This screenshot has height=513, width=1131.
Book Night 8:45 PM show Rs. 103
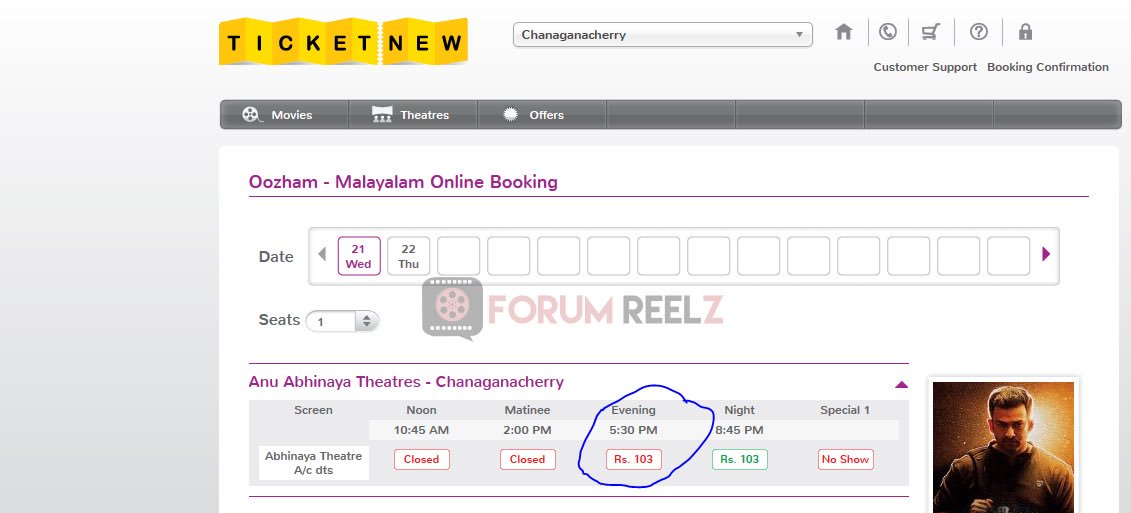click(739, 460)
